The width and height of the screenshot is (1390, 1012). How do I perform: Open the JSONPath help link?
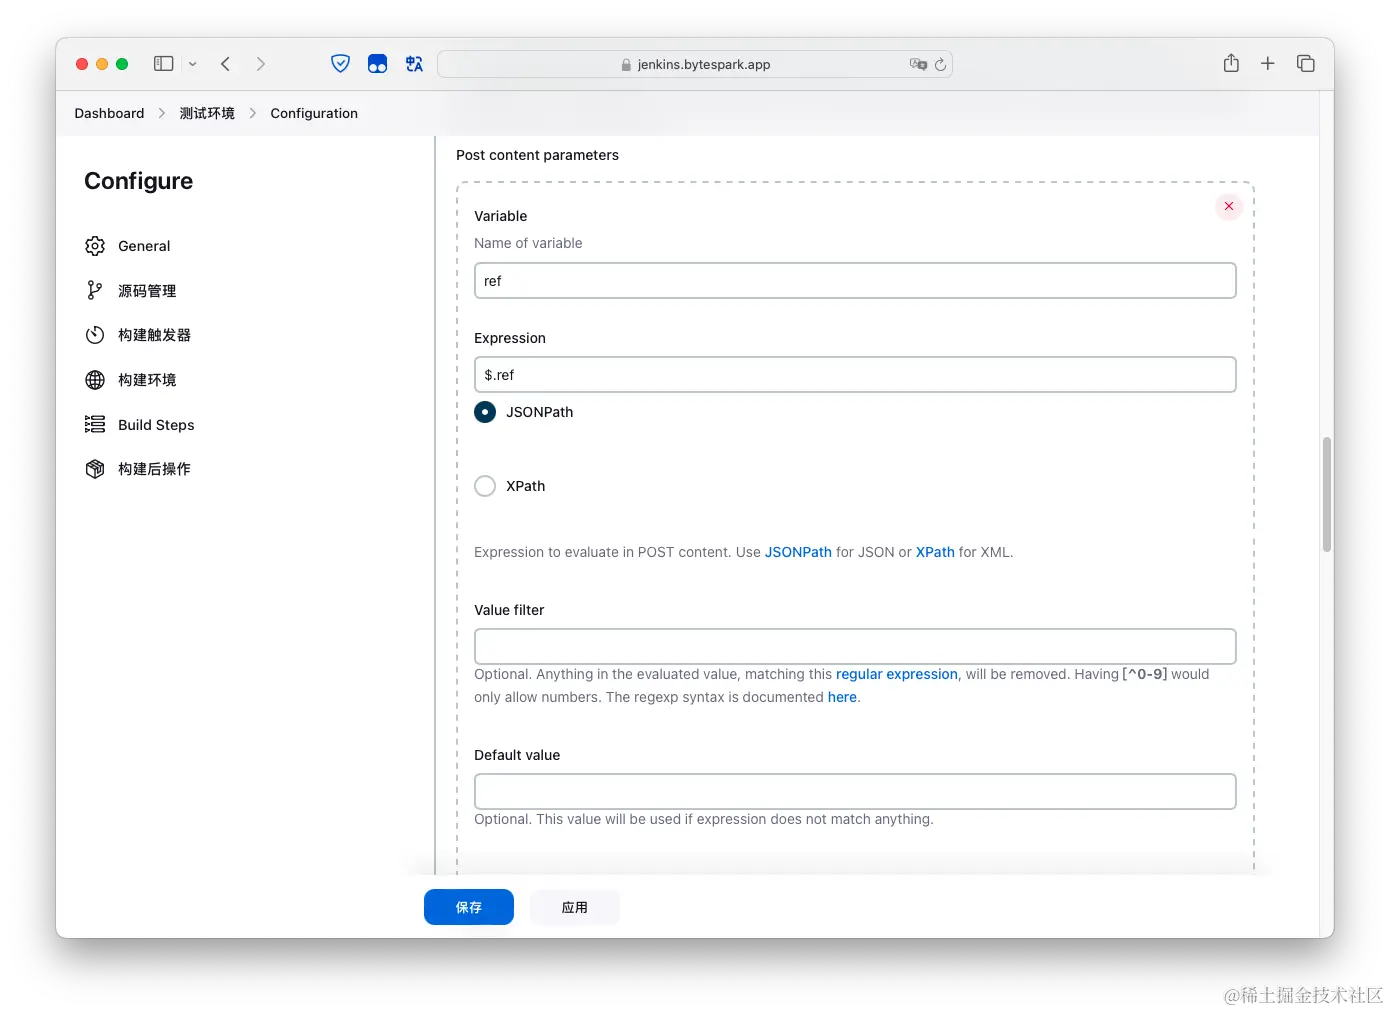point(798,552)
